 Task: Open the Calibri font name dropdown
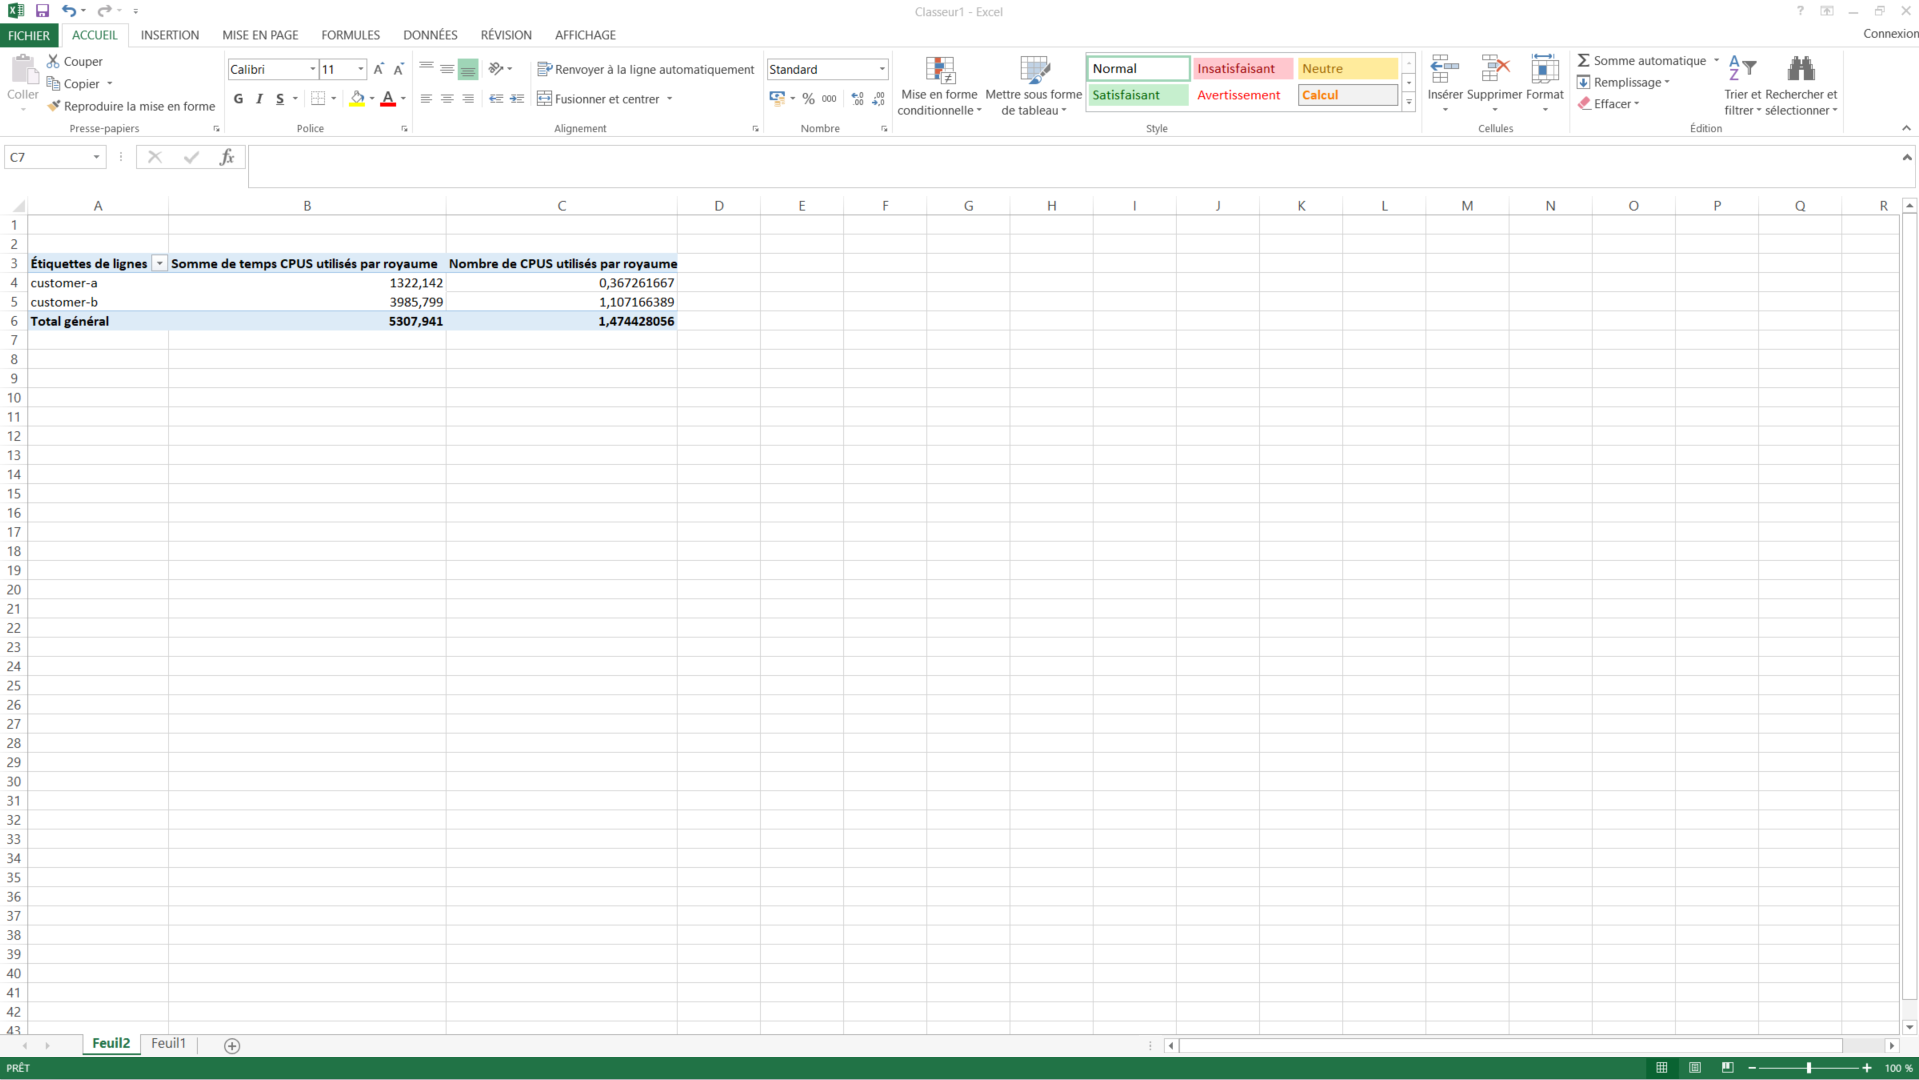(312, 69)
